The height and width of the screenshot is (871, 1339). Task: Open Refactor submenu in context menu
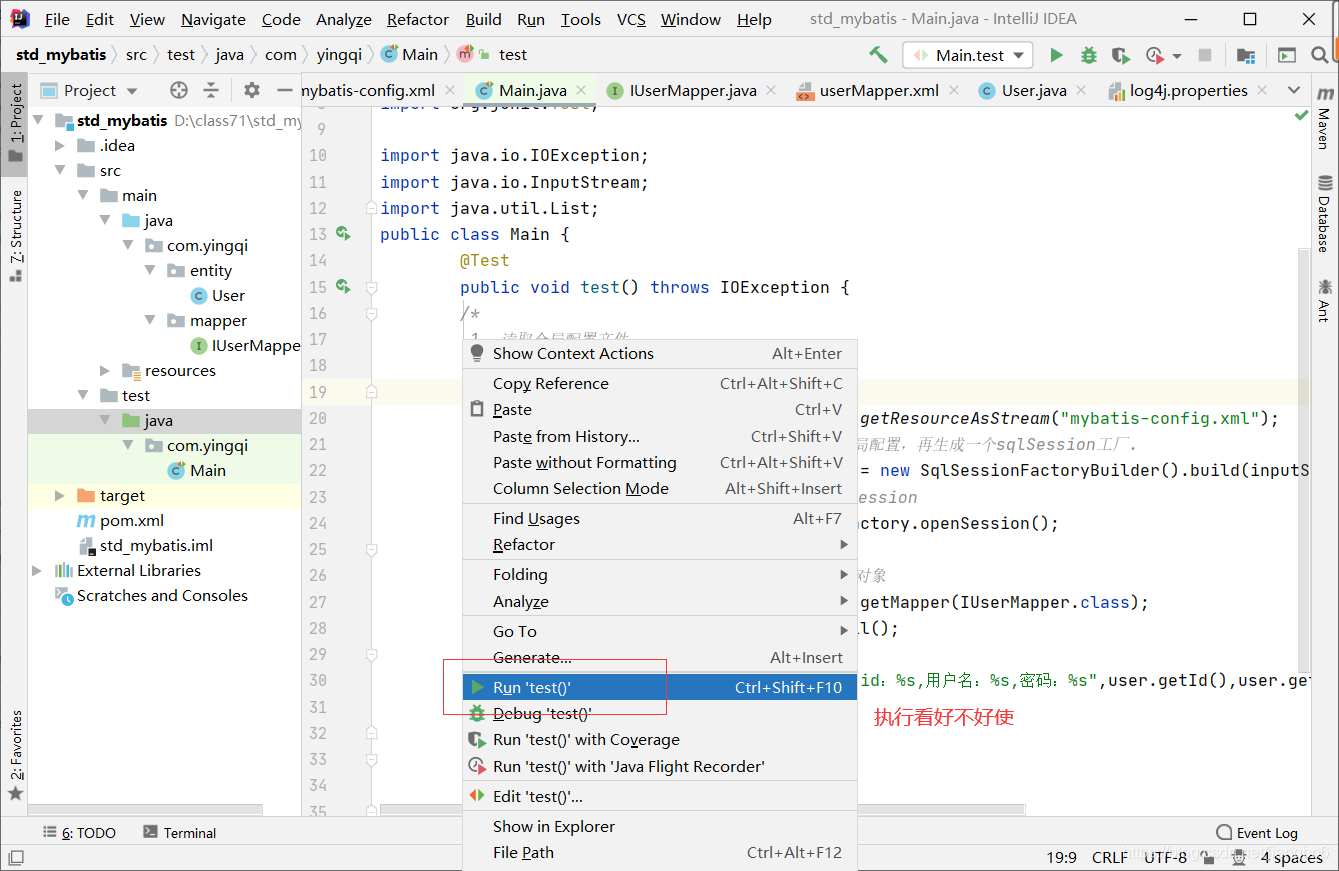[x=660, y=545]
